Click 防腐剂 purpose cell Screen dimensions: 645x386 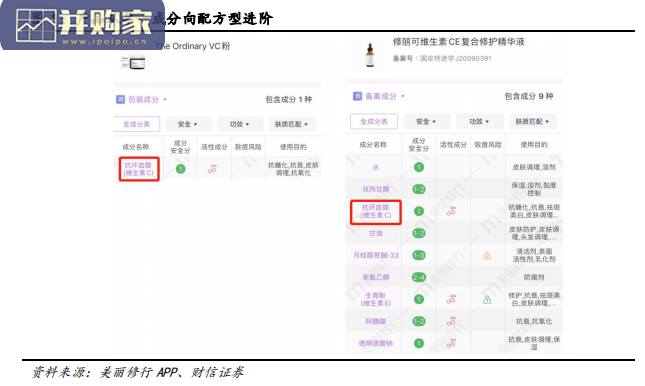(534, 277)
